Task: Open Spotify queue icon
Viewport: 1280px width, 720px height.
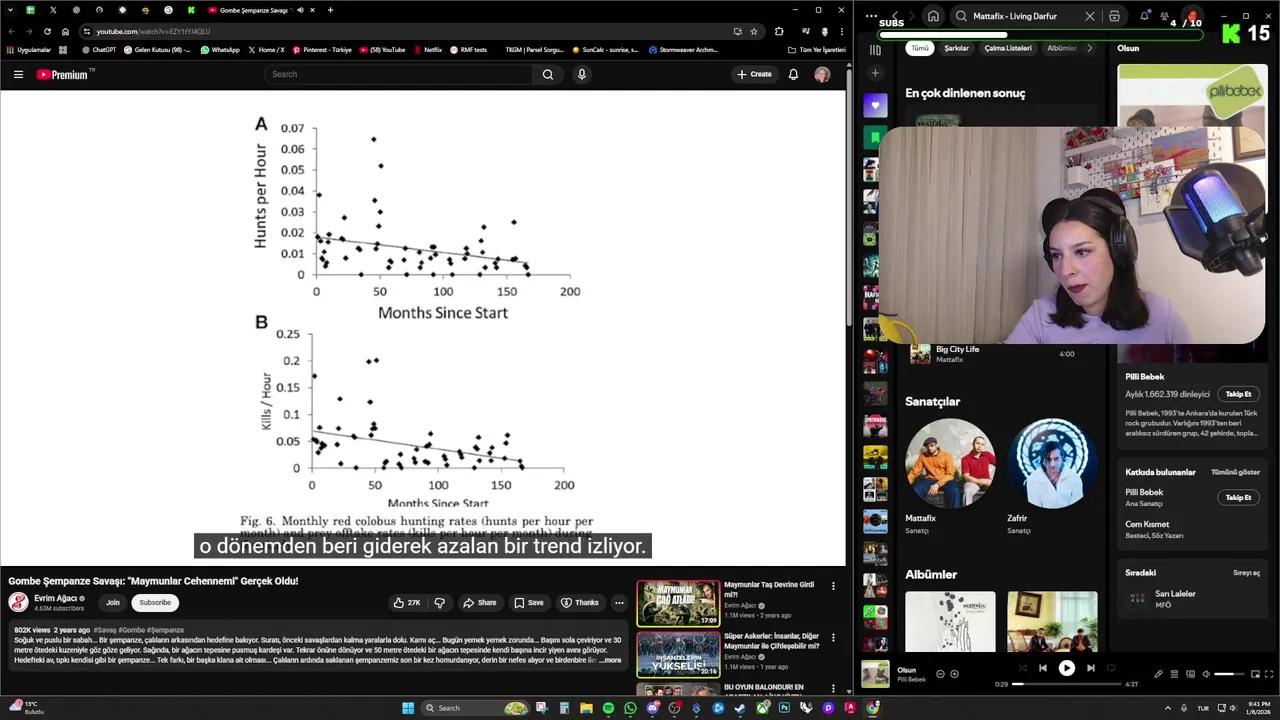Action: [1175, 674]
